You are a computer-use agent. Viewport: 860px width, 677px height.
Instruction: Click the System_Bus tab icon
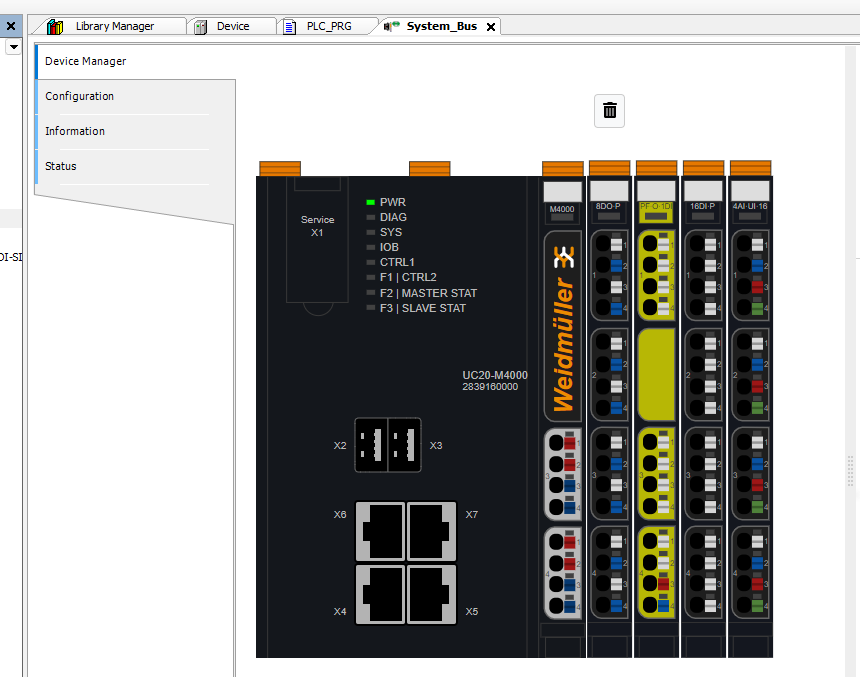tap(392, 26)
